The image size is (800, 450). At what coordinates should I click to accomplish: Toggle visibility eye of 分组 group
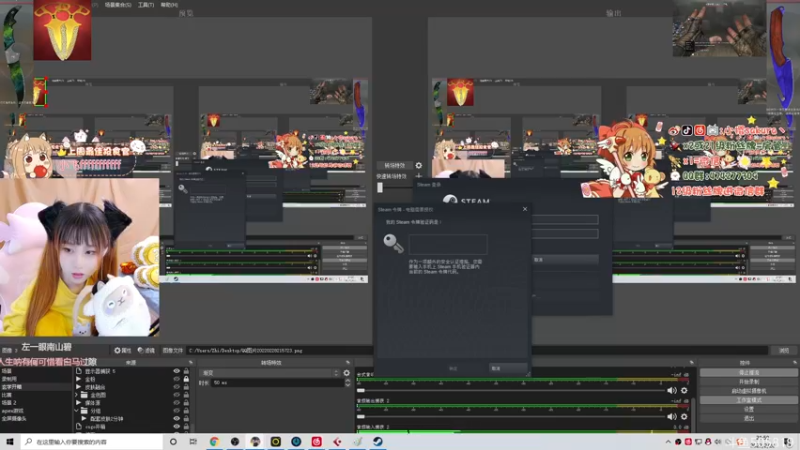[177, 411]
